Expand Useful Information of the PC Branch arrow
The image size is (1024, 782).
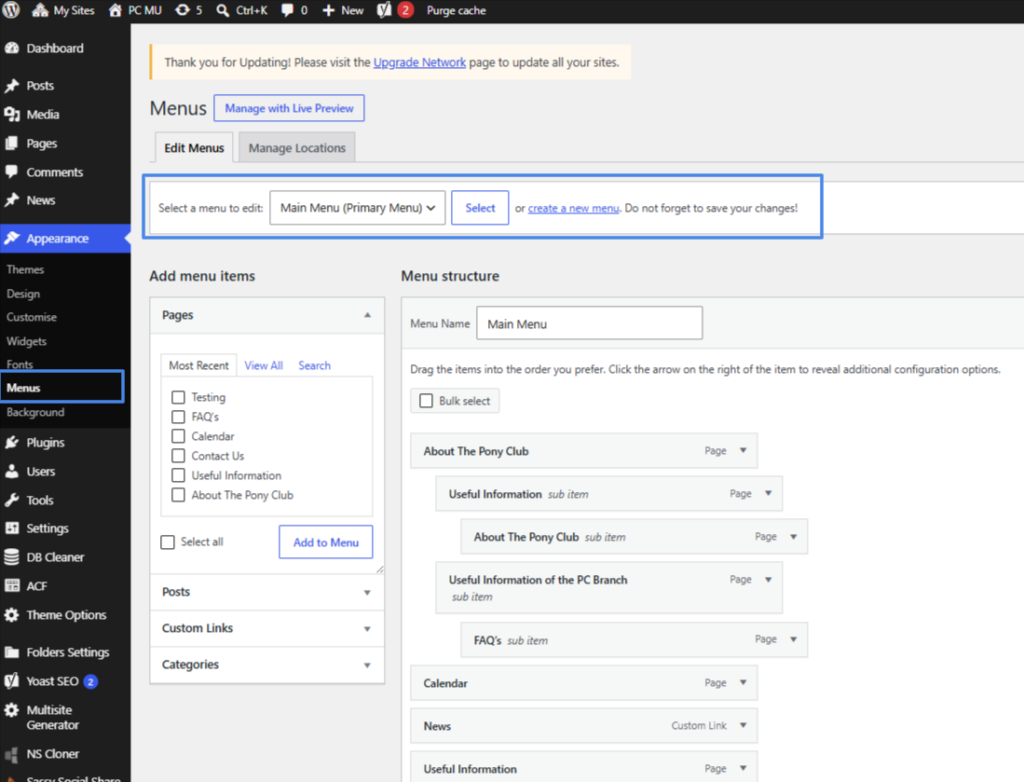[769, 579]
